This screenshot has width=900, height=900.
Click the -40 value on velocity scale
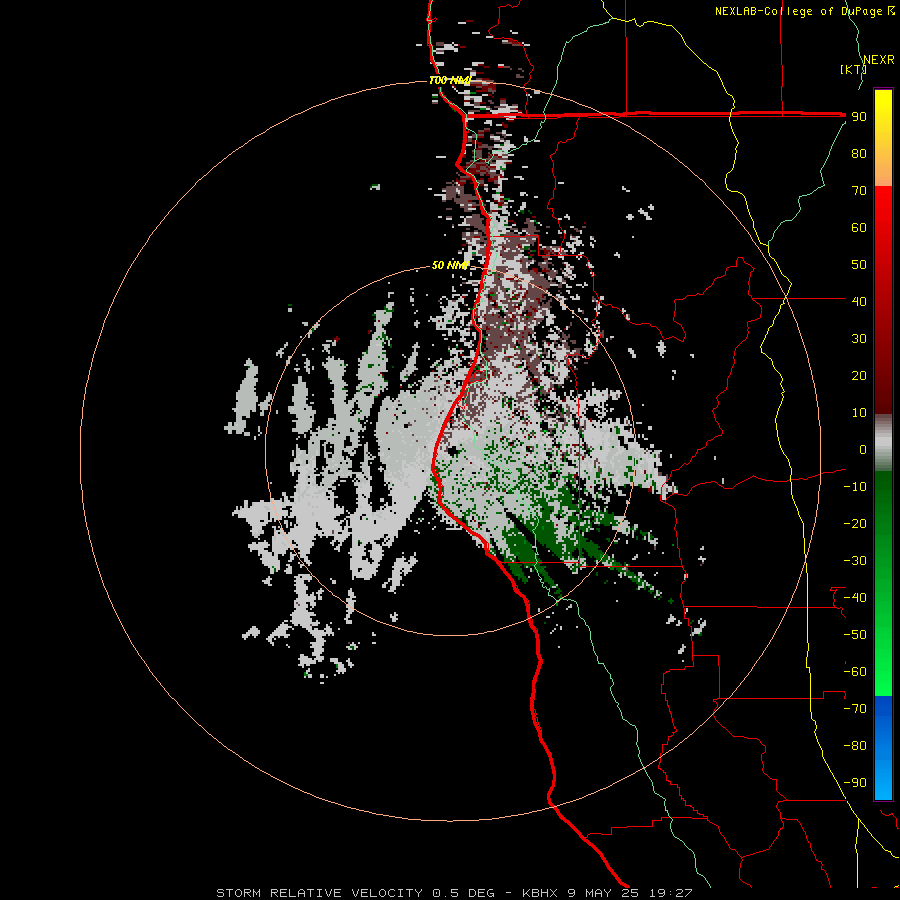pos(855,598)
